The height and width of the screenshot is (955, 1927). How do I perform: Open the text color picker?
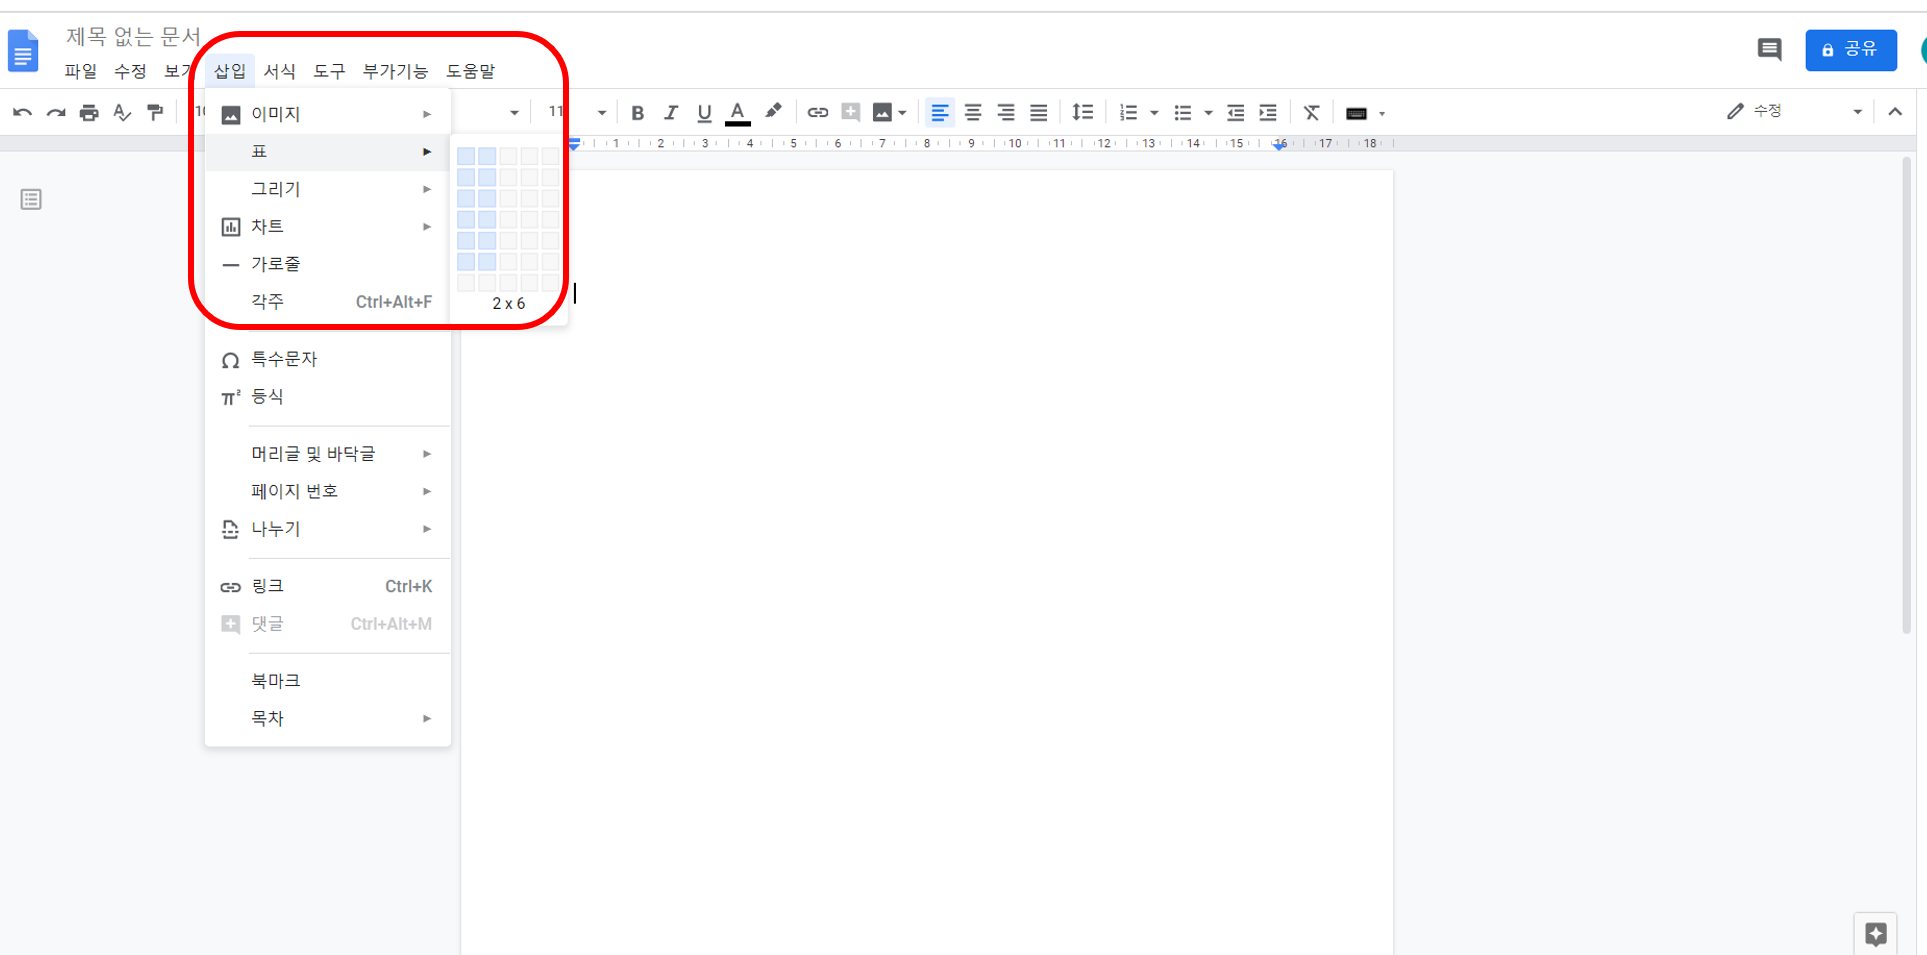737,113
